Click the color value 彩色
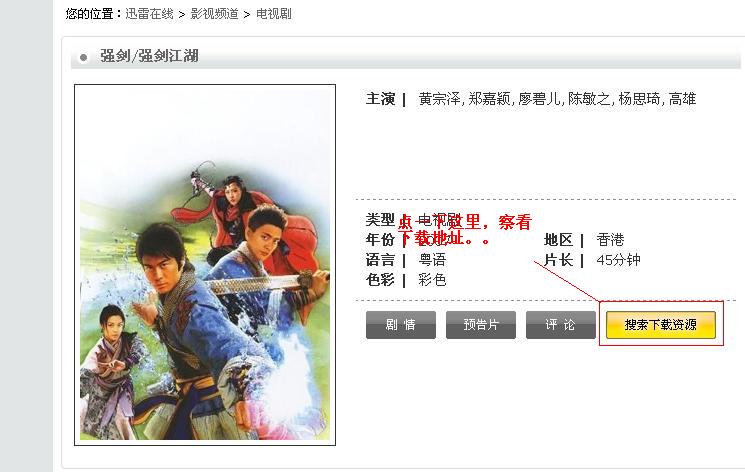745x472 pixels. [432, 280]
